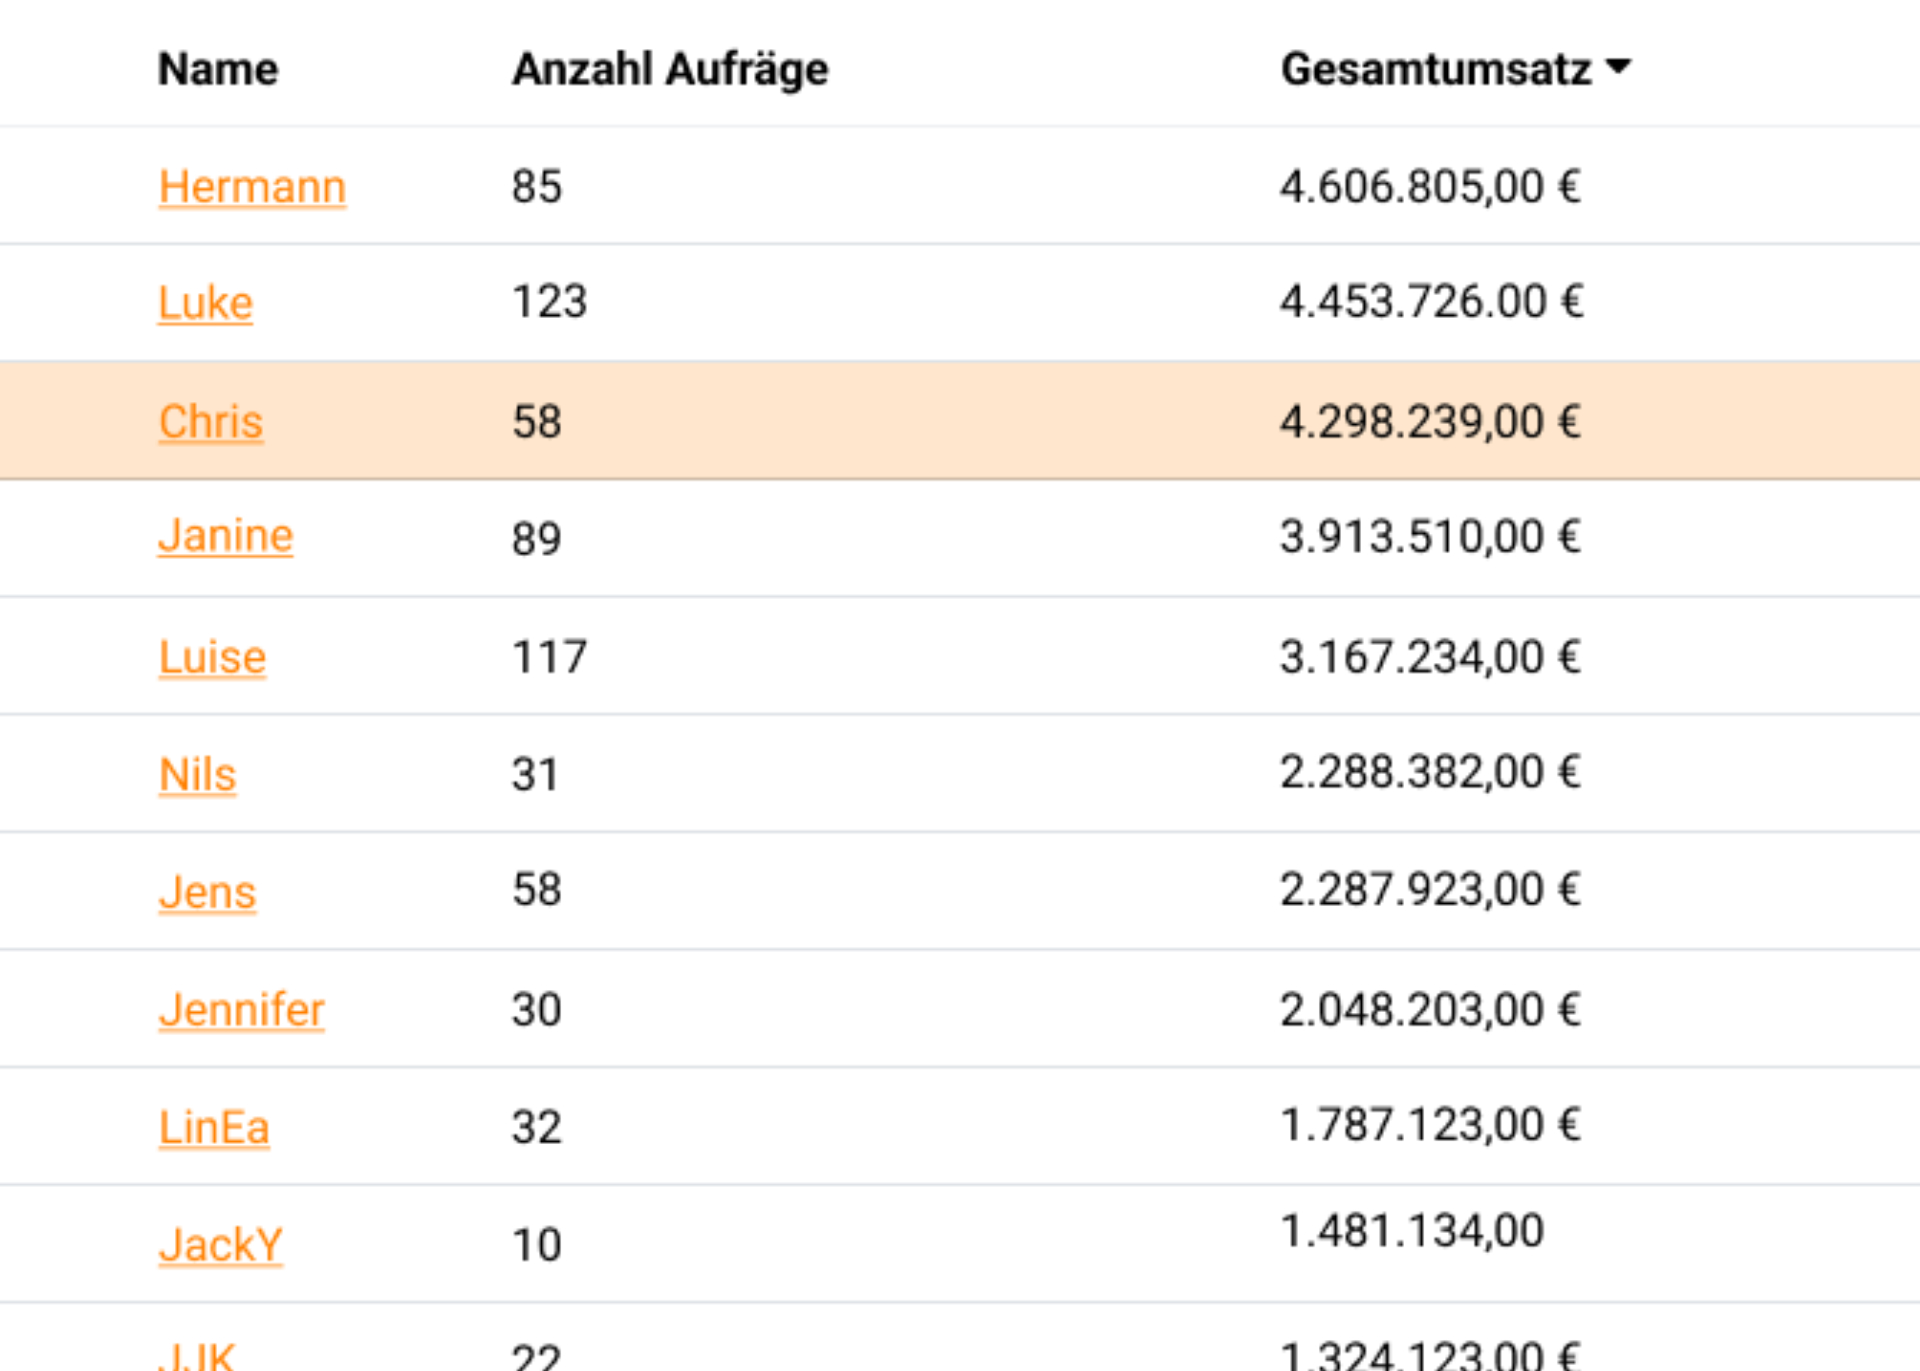This screenshot has width=1920, height=1371.
Task: Click the Jens name link
Action: click(208, 892)
